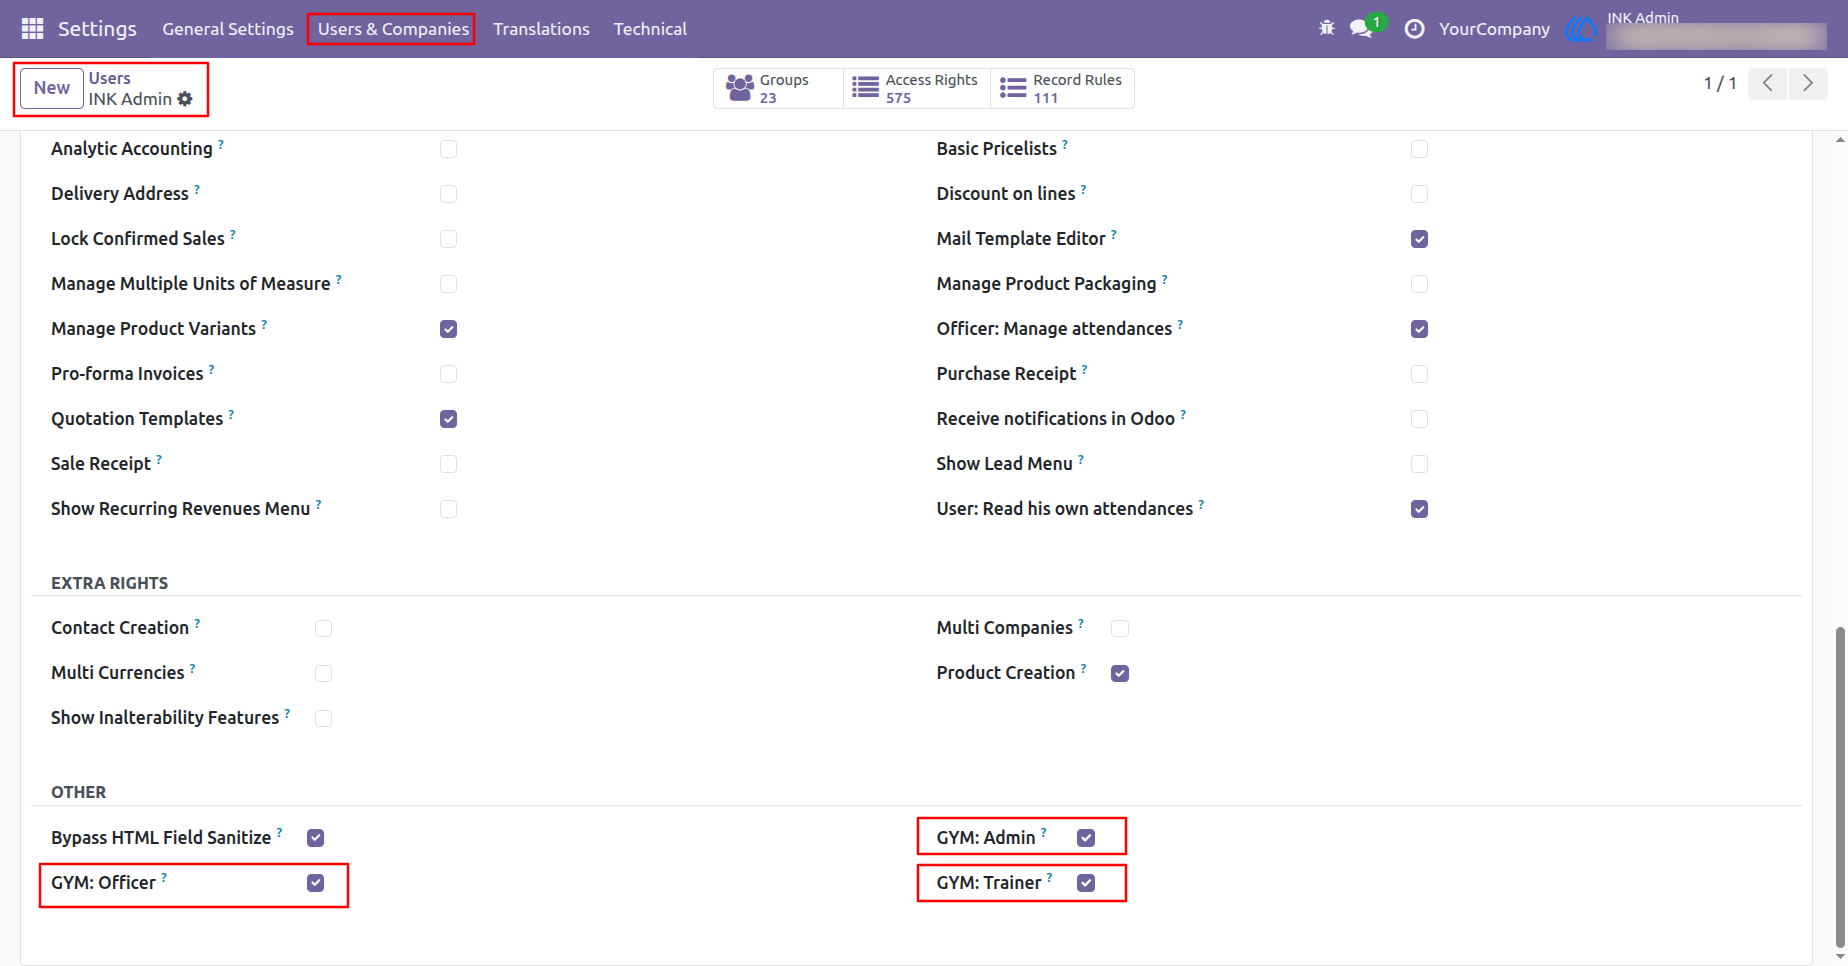
Task: Click the Users breadcrumb link
Action: [x=109, y=78]
